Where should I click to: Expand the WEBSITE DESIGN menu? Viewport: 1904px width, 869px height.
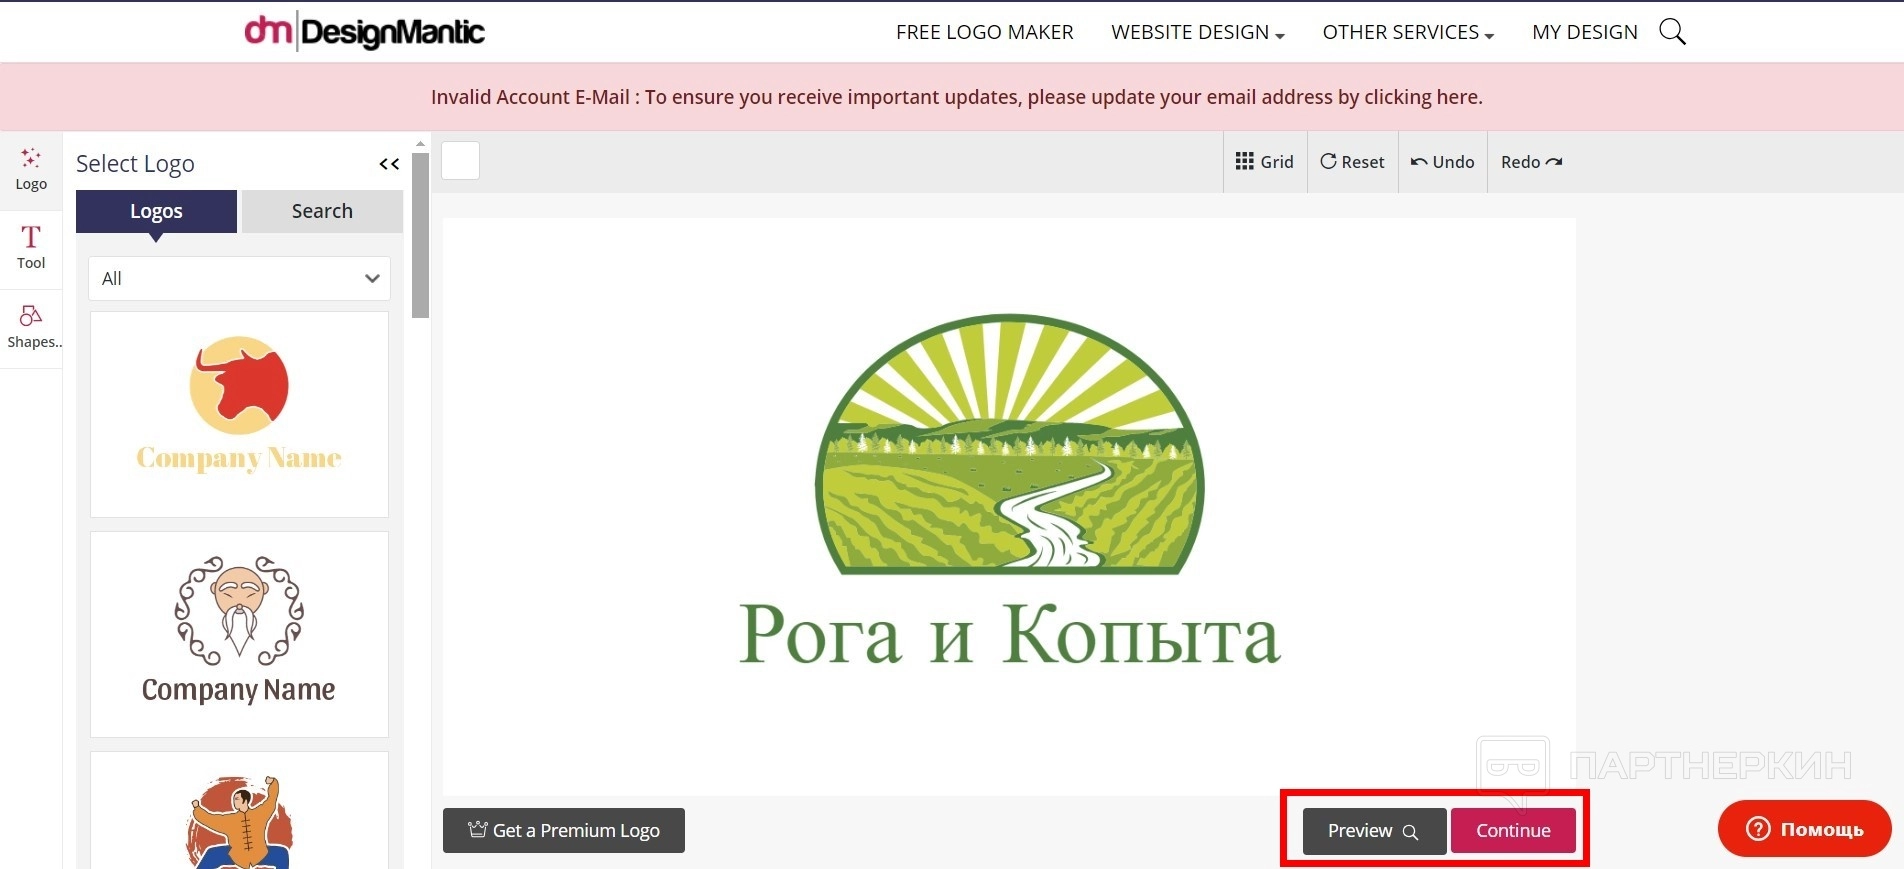click(x=1198, y=32)
